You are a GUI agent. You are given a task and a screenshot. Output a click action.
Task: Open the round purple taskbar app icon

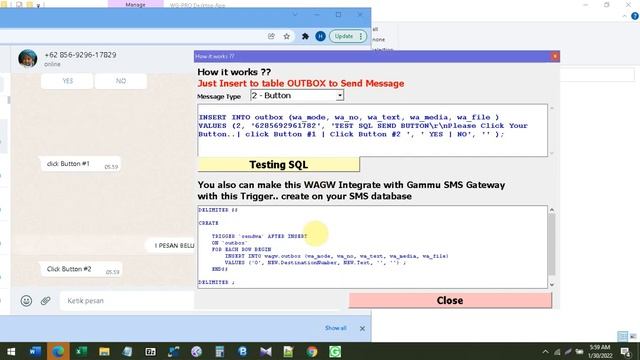pyautogui.click(x=196, y=351)
